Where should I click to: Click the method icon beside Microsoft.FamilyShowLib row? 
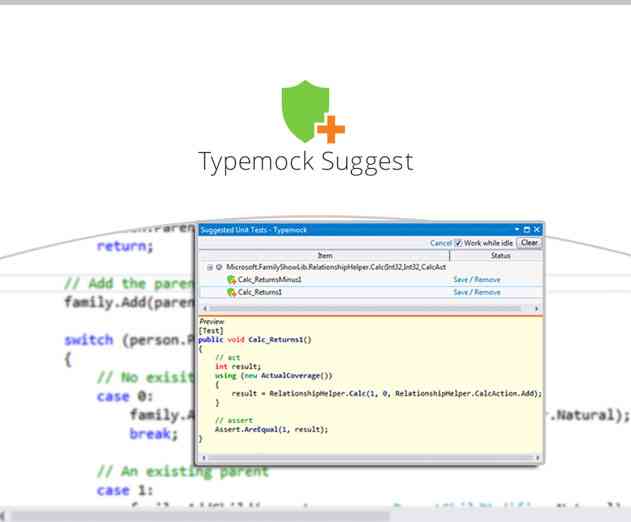[219, 267]
